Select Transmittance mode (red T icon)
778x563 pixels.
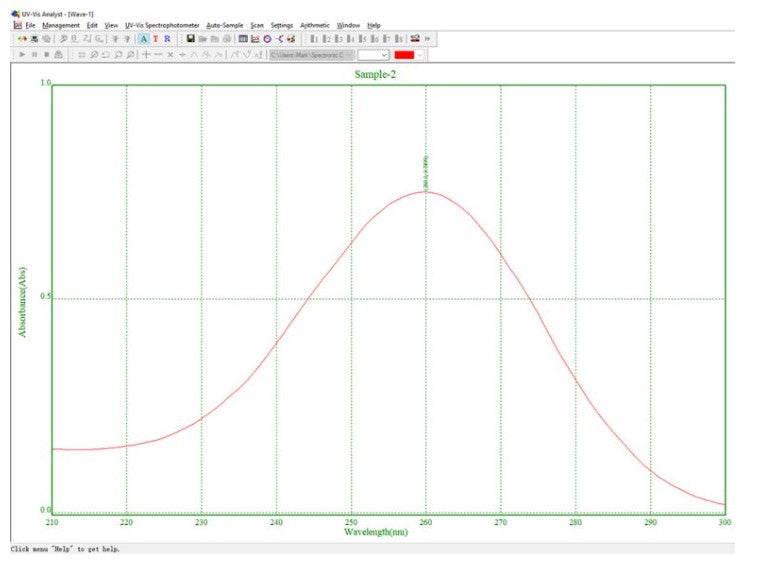pos(156,39)
